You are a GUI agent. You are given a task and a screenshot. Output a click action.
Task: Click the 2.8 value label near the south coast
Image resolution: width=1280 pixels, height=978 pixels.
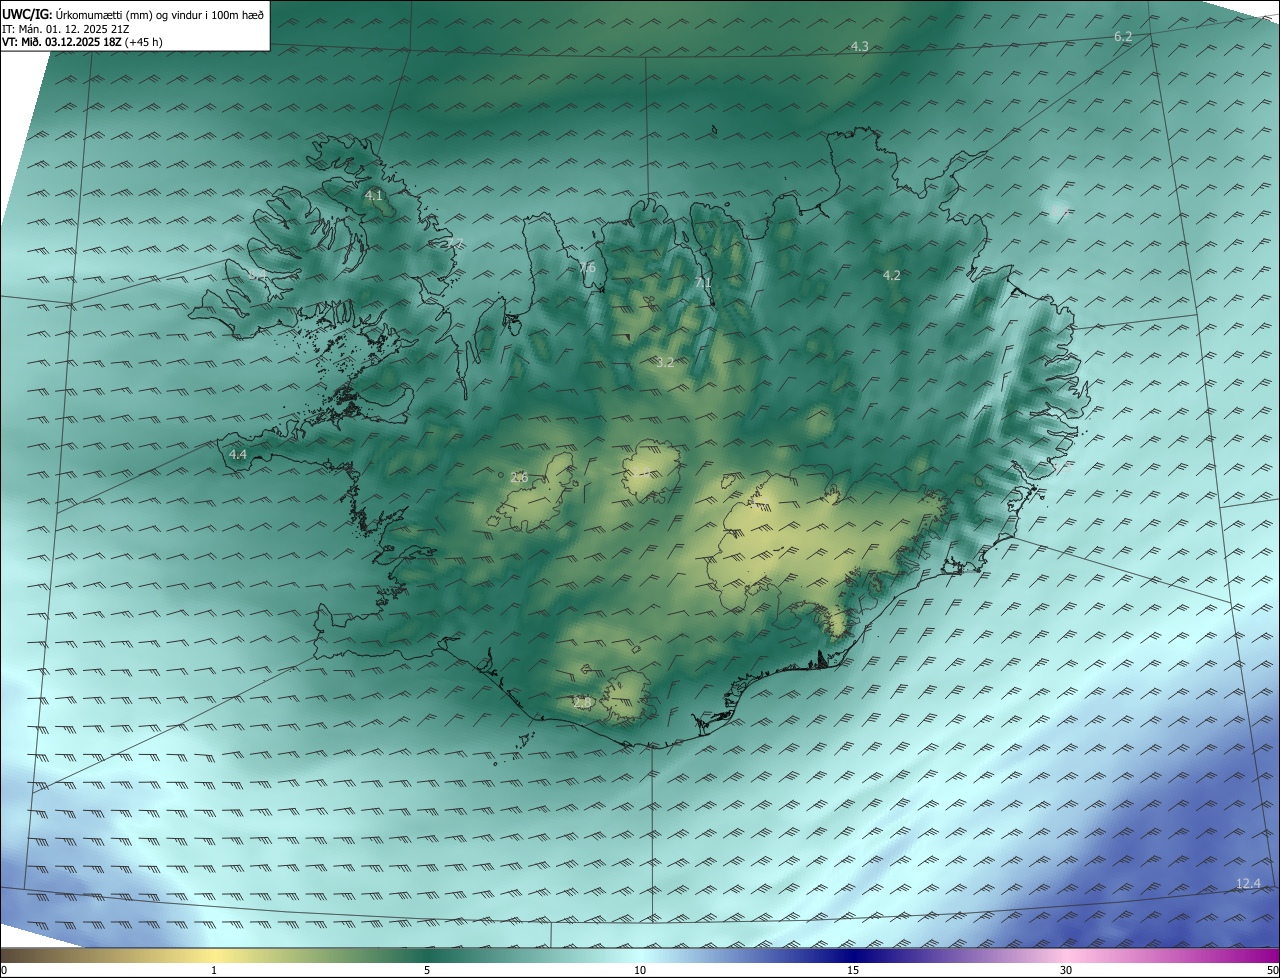tap(583, 703)
